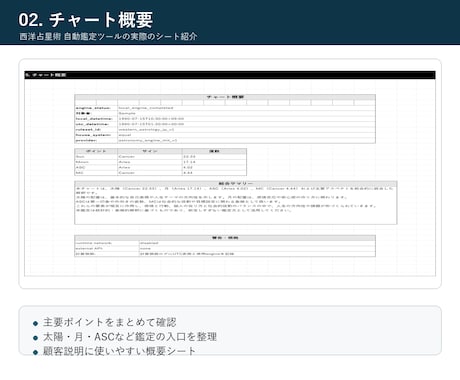Click the '総合サマリー' section header
Viewport: 460px width, 380px height.
pos(236,184)
